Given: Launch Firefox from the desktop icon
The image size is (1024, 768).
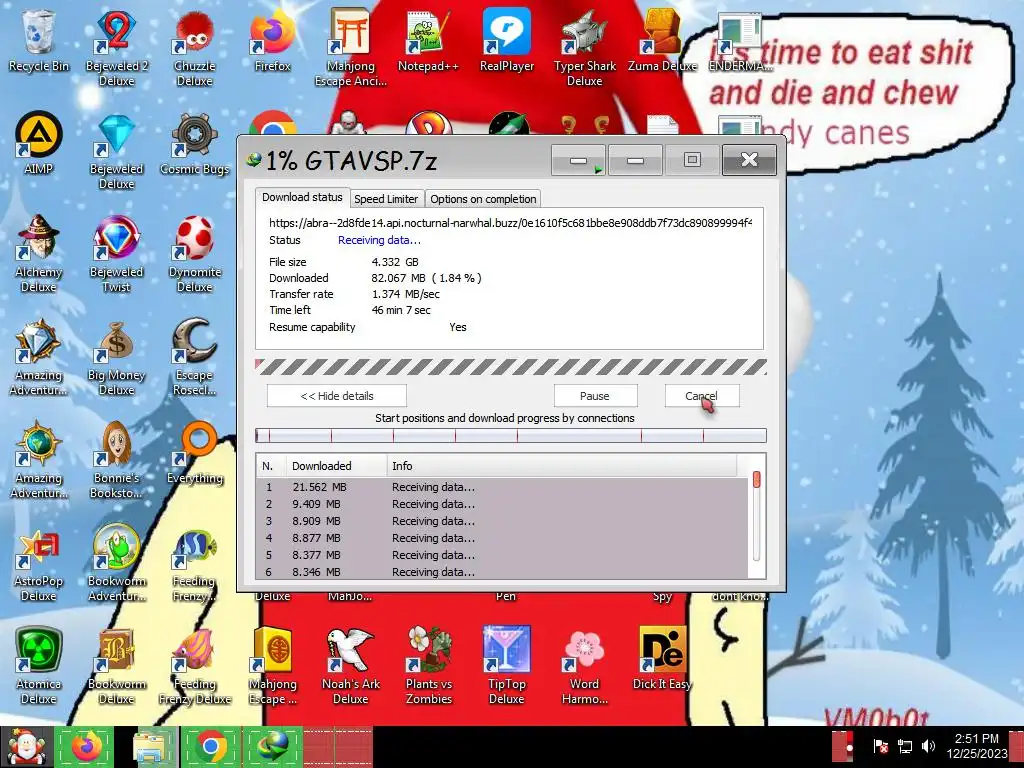Looking at the screenshot, I should [x=272, y=40].
